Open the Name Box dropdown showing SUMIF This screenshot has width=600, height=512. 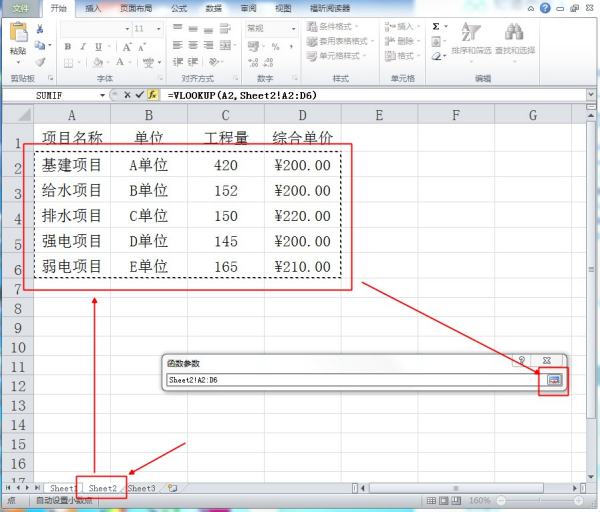(102, 94)
